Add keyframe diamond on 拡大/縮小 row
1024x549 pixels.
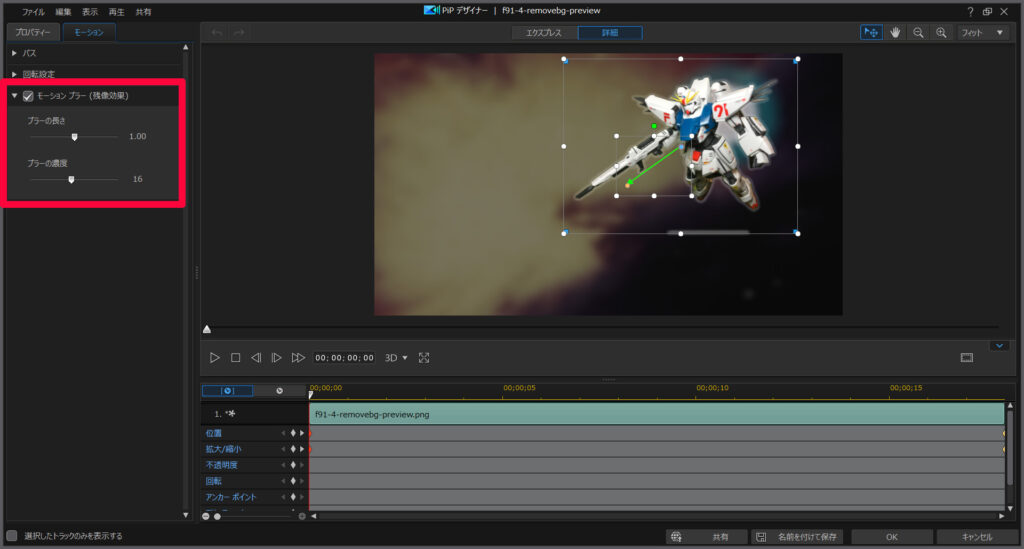[293, 449]
